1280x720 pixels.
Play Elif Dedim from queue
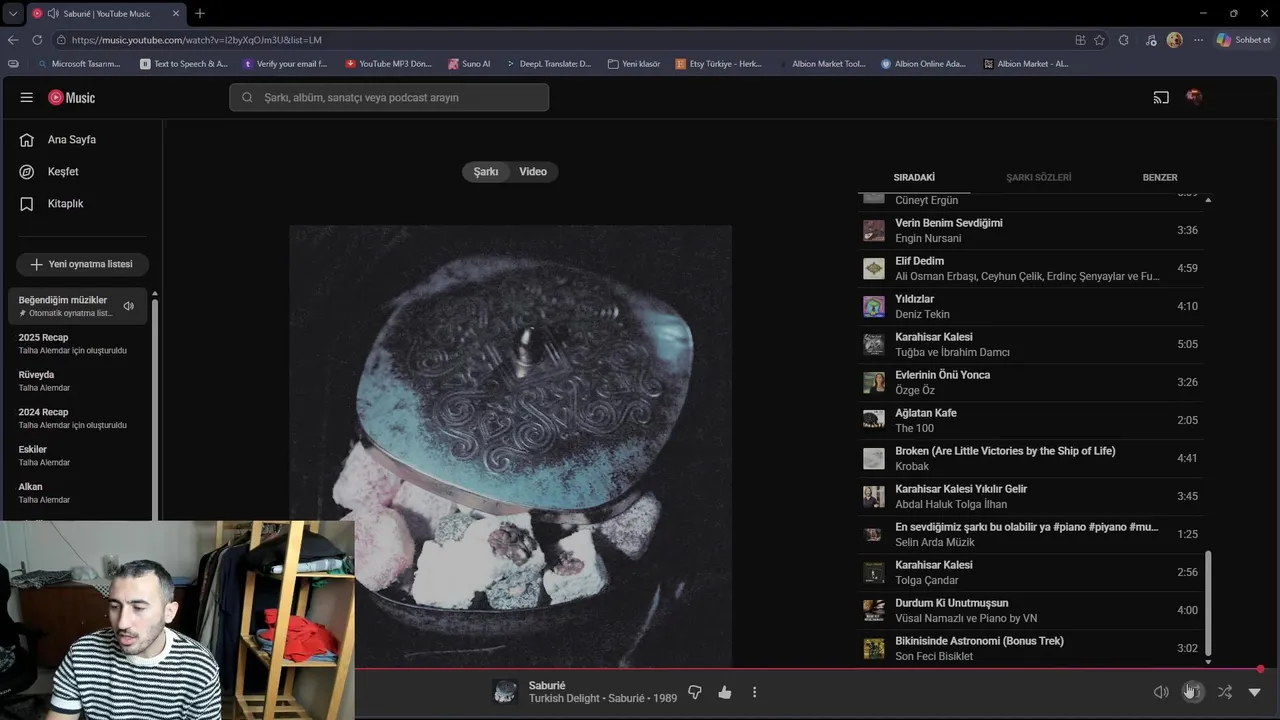(1030, 268)
